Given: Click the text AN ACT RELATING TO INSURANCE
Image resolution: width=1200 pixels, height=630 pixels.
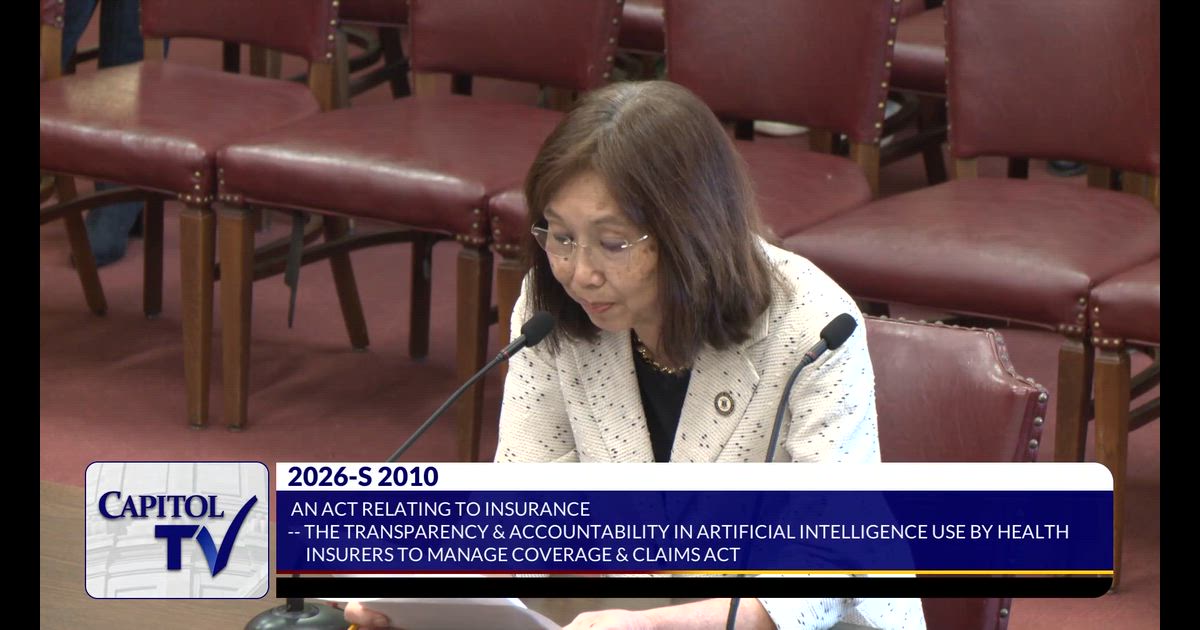Looking at the screenshot, I should (440, 509).
